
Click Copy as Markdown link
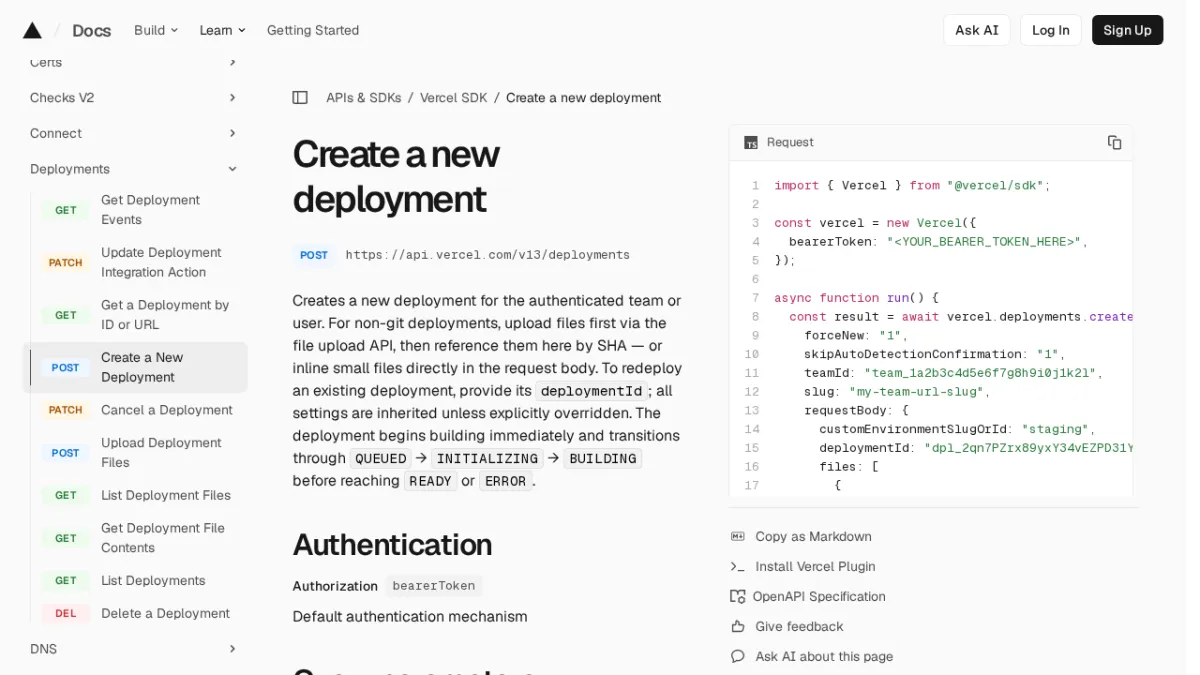(814, 536)
